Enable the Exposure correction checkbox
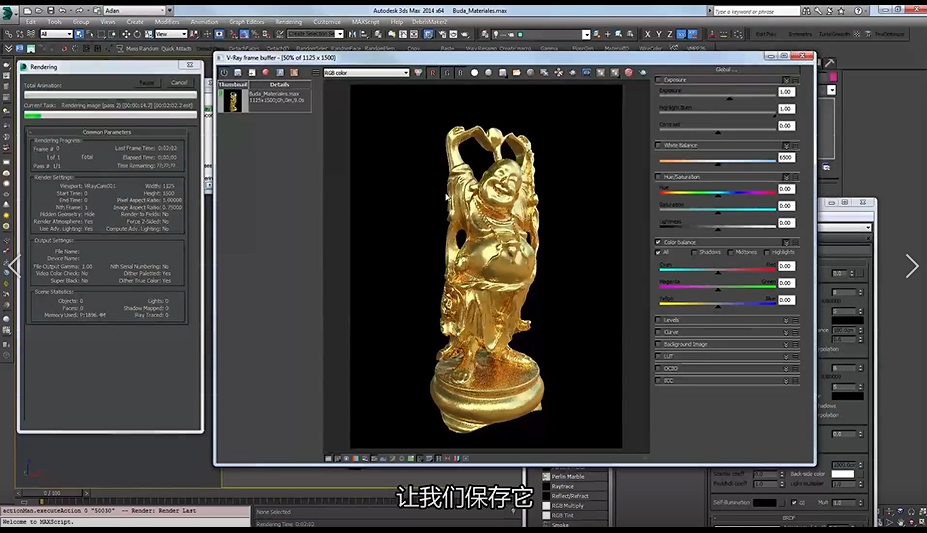This screenshot has height=533, width=927. (x=659, y=79)
